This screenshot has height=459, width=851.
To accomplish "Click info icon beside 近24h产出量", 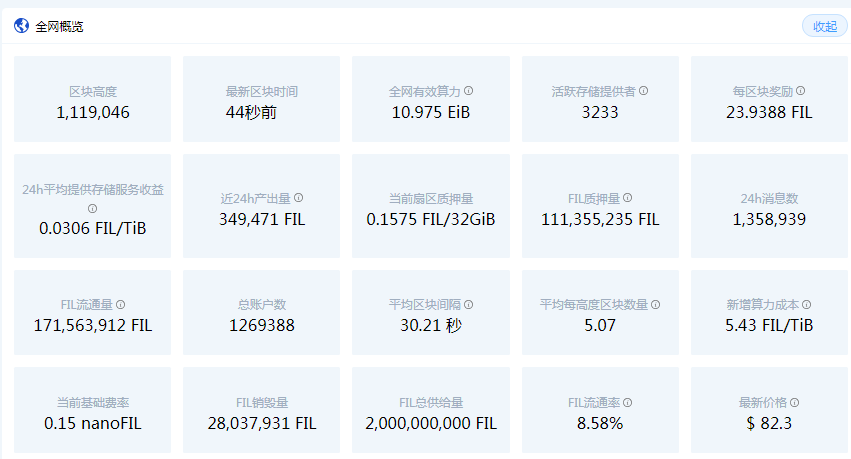I will 299,198.
